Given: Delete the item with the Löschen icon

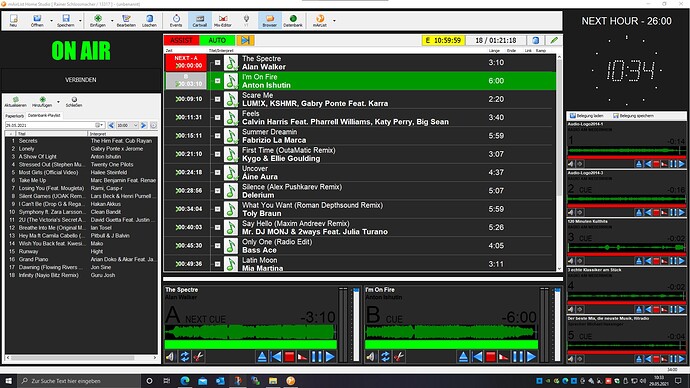Looking at the screenshot, I should [150, 21].
